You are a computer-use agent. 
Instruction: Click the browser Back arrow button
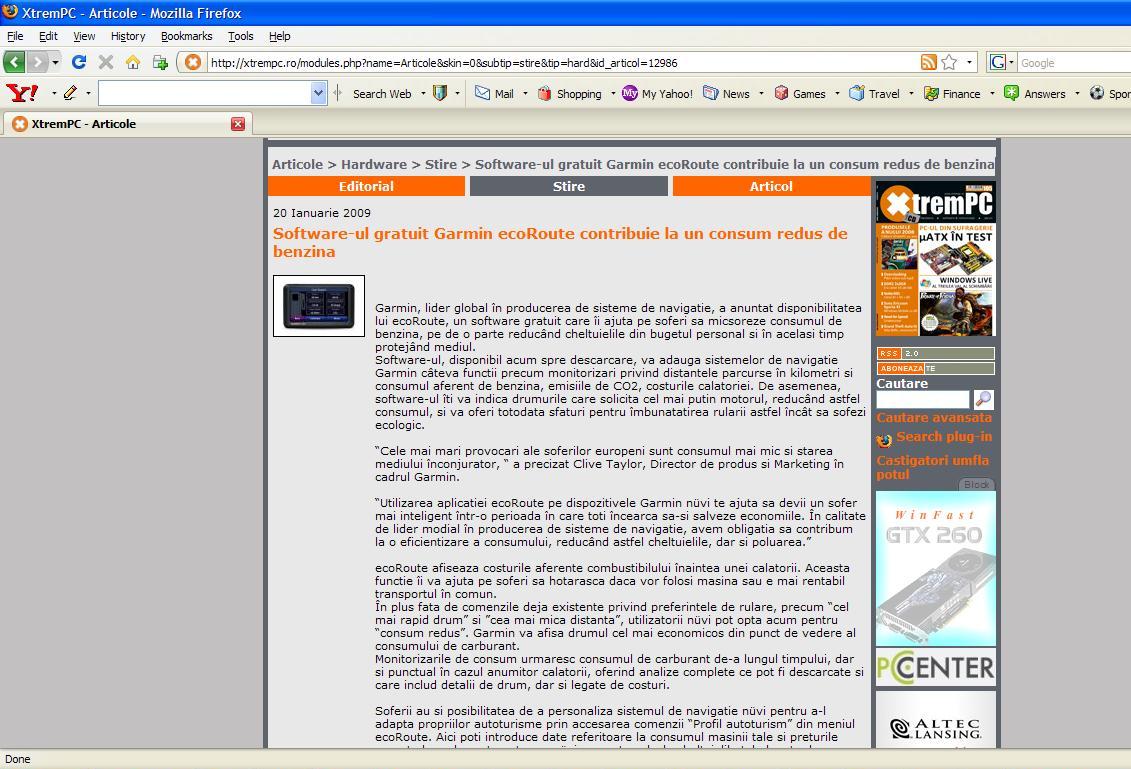[14, 62]
